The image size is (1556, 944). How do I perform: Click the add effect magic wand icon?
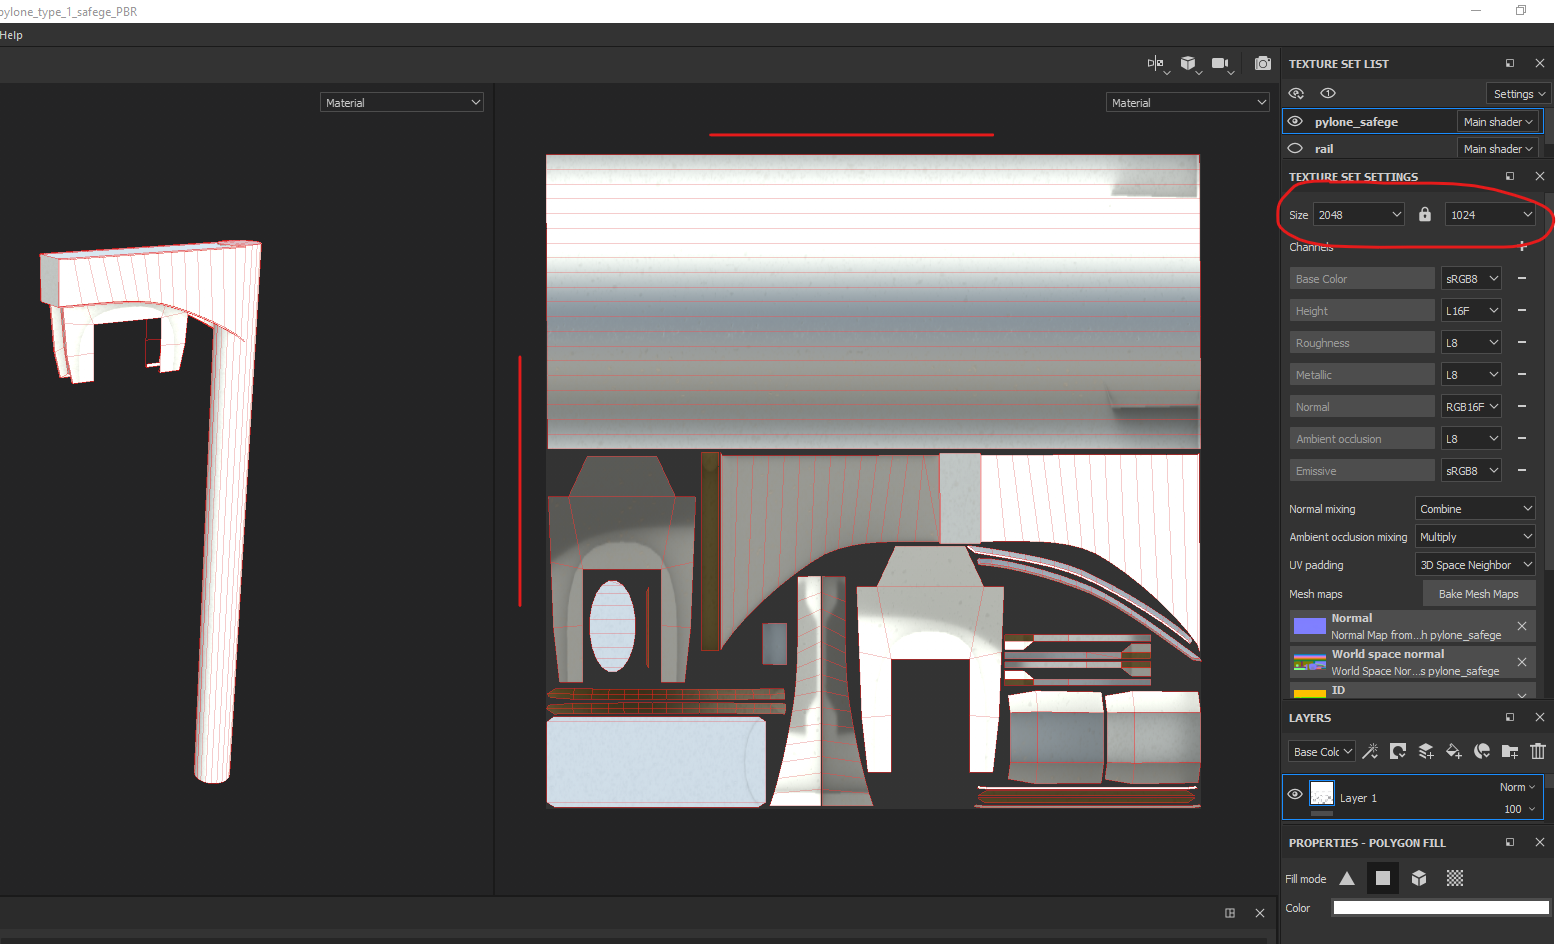tap(1370, 751)
